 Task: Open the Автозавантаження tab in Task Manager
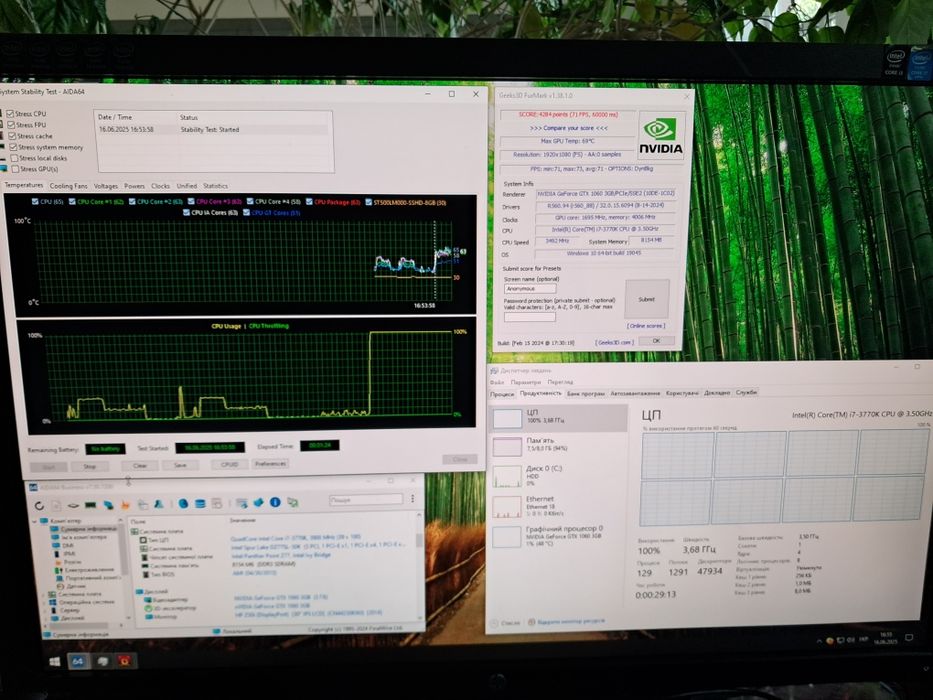[635, 393]
